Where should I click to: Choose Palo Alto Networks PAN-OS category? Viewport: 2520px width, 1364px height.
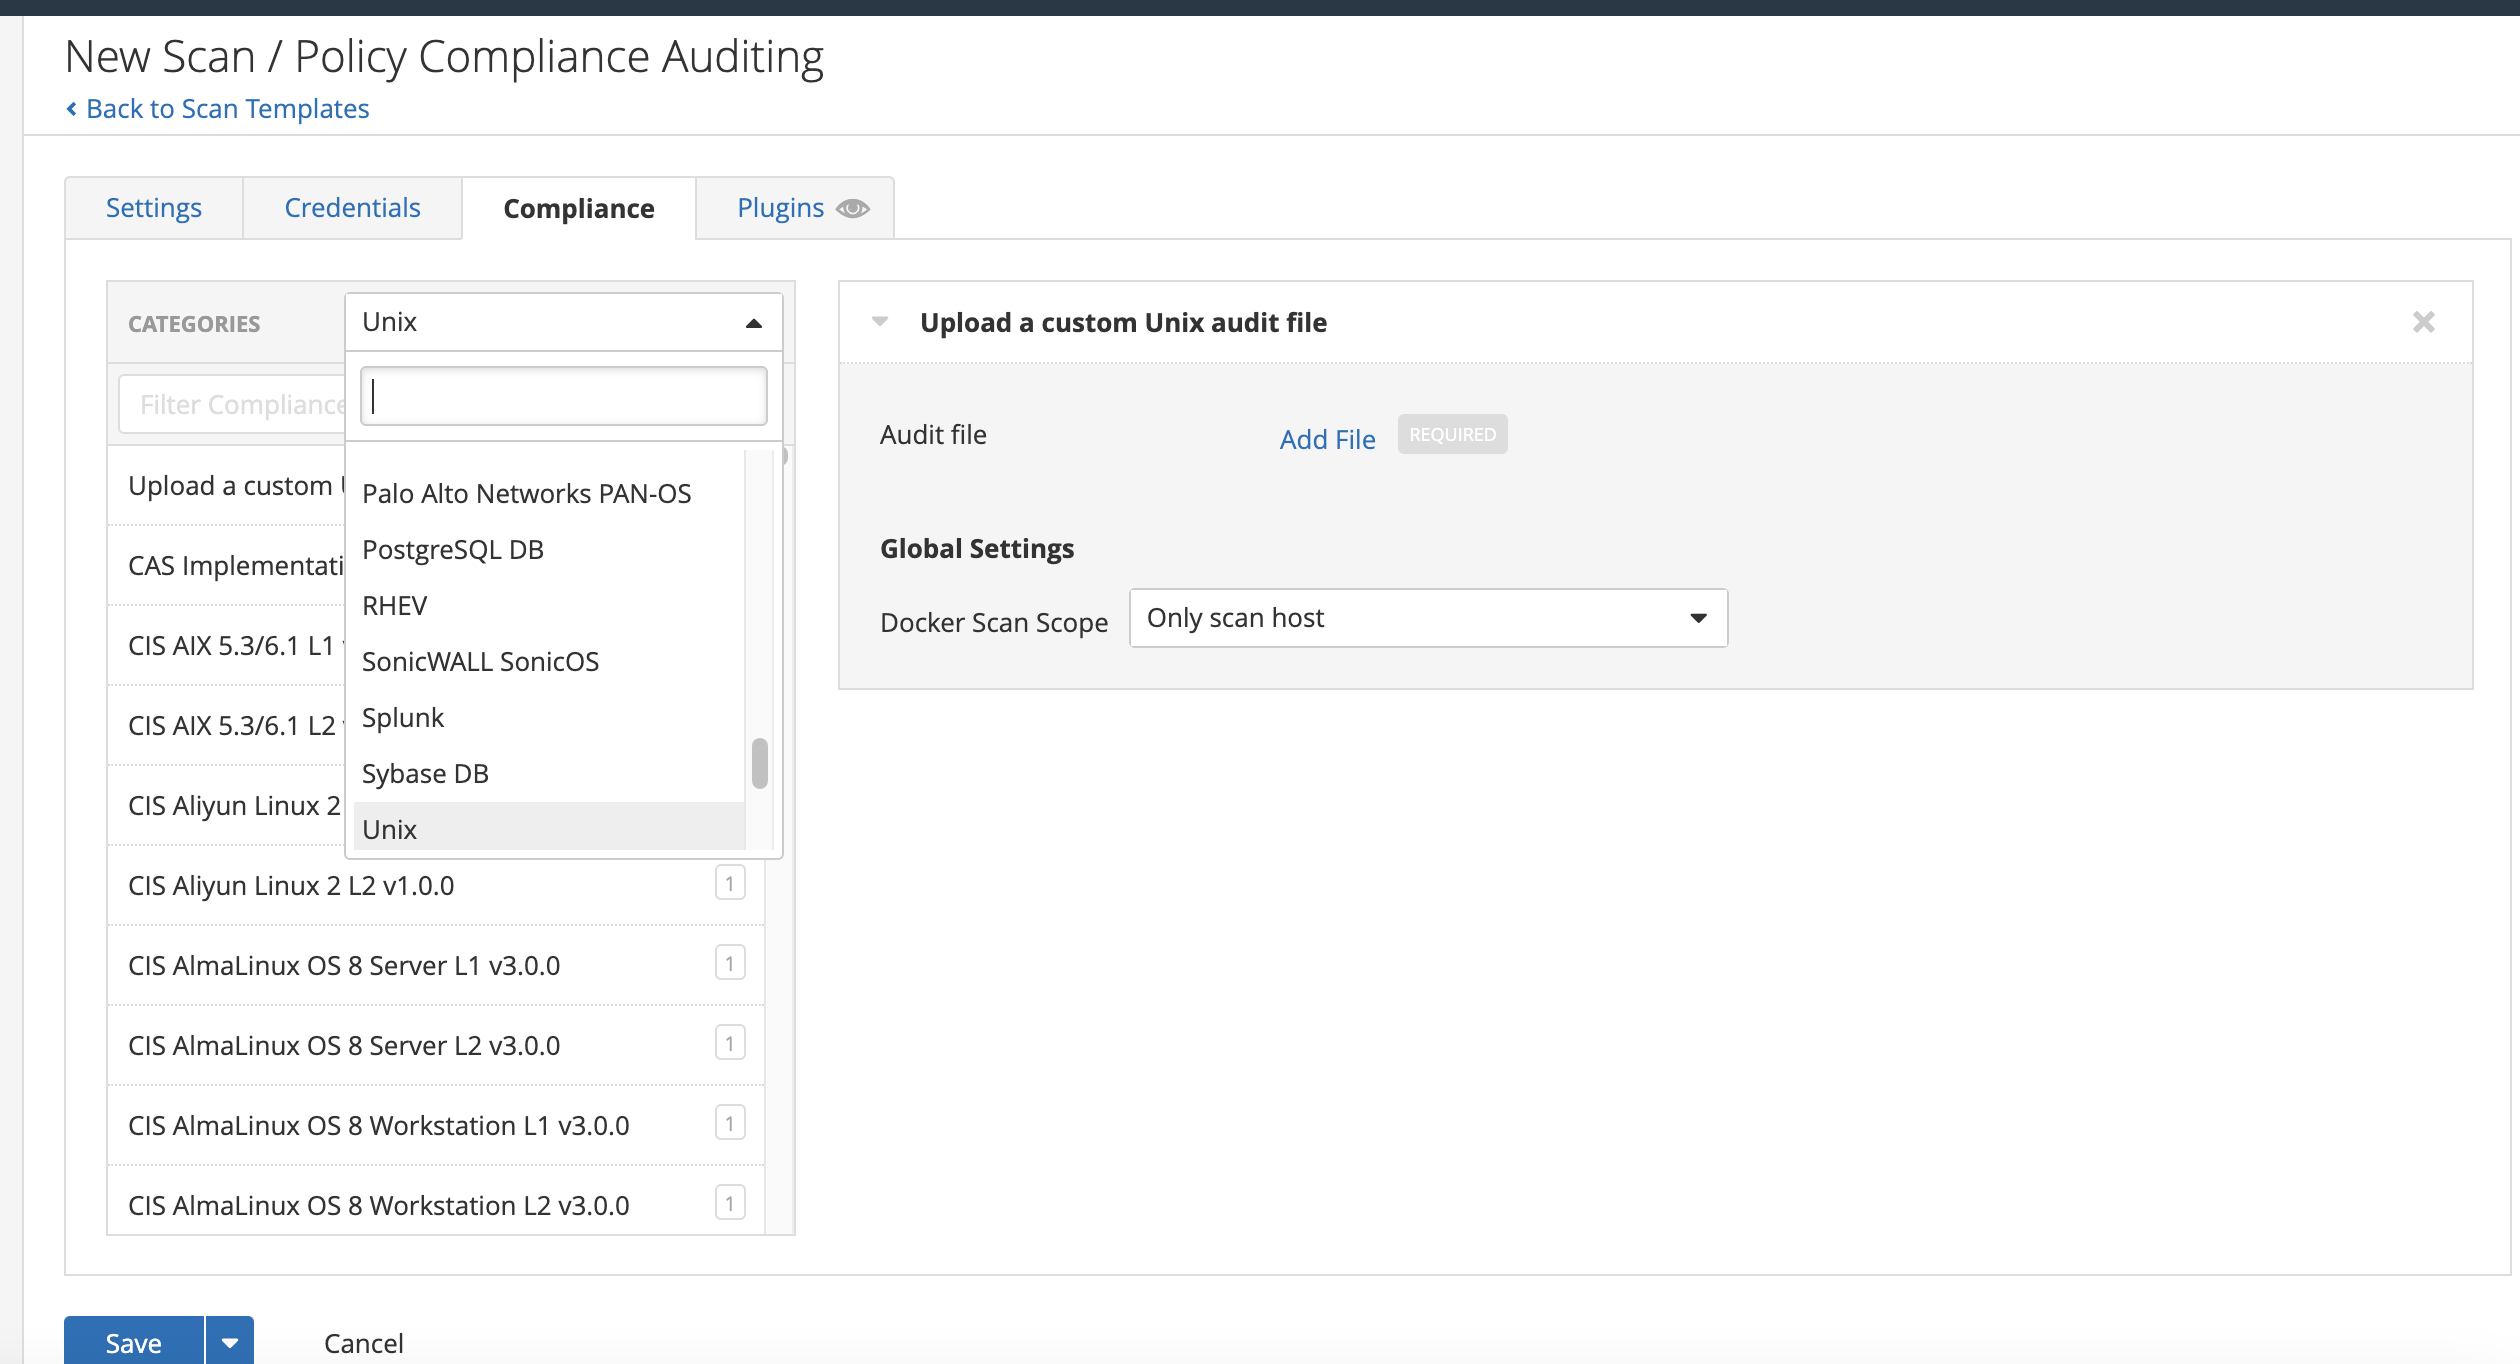(549, 493)
